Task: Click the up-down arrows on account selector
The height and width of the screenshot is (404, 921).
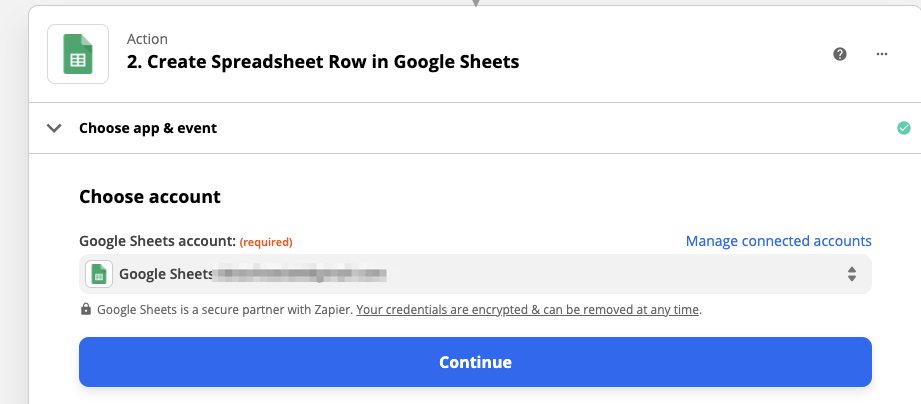Action: click(851, 274)
